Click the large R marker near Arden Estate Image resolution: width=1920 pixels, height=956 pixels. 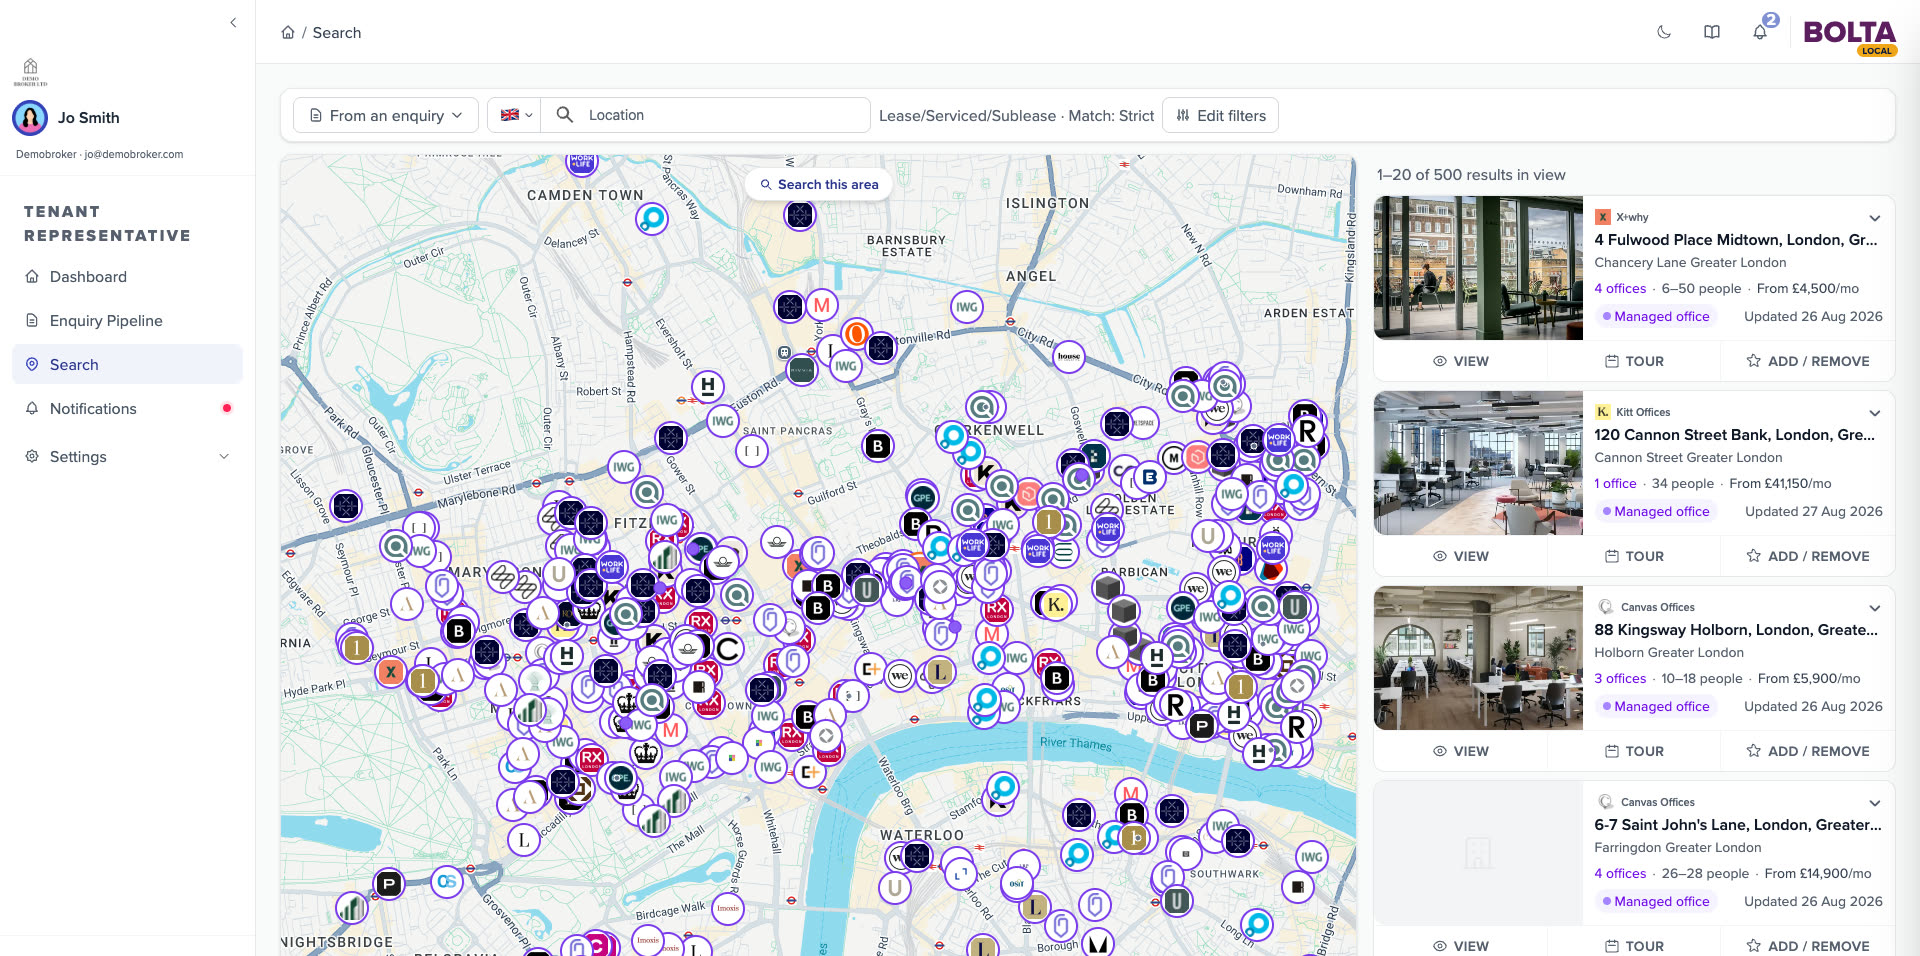tap(1307, 431)
